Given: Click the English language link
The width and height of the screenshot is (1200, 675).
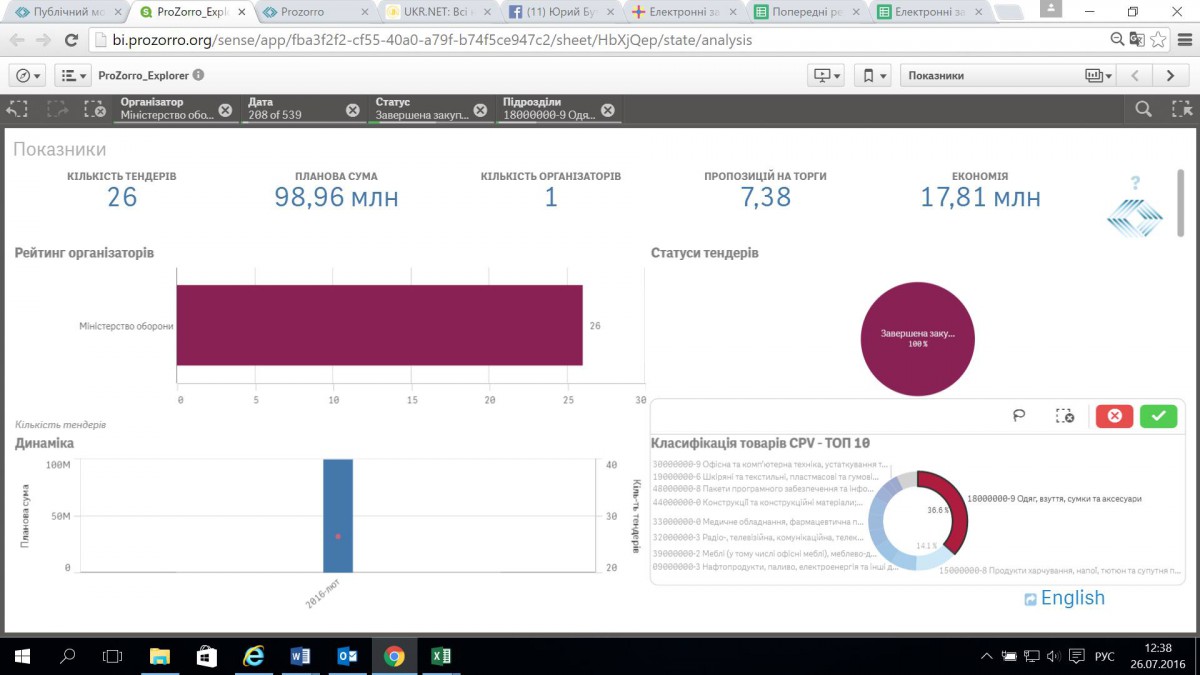Looking at the screenshot, I should 1072,598.
